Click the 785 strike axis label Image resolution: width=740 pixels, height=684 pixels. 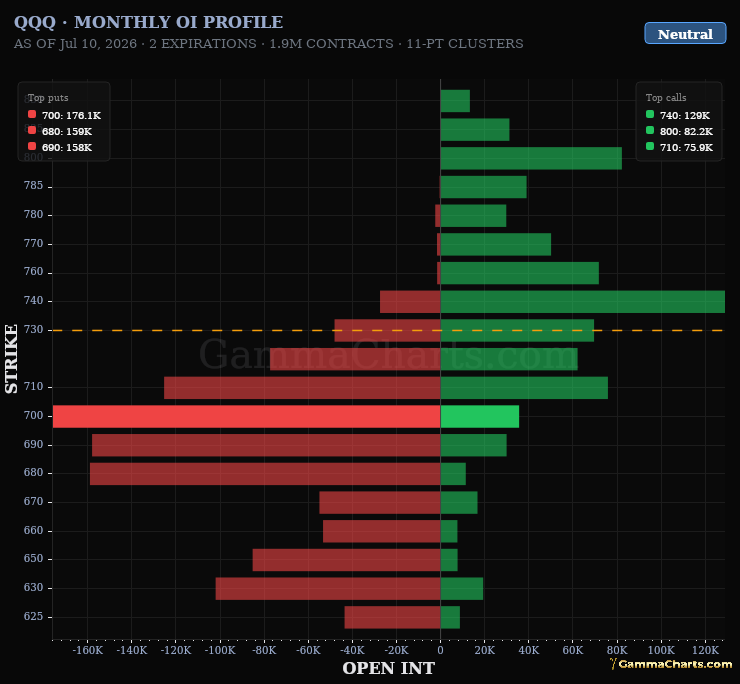(34, 186)
